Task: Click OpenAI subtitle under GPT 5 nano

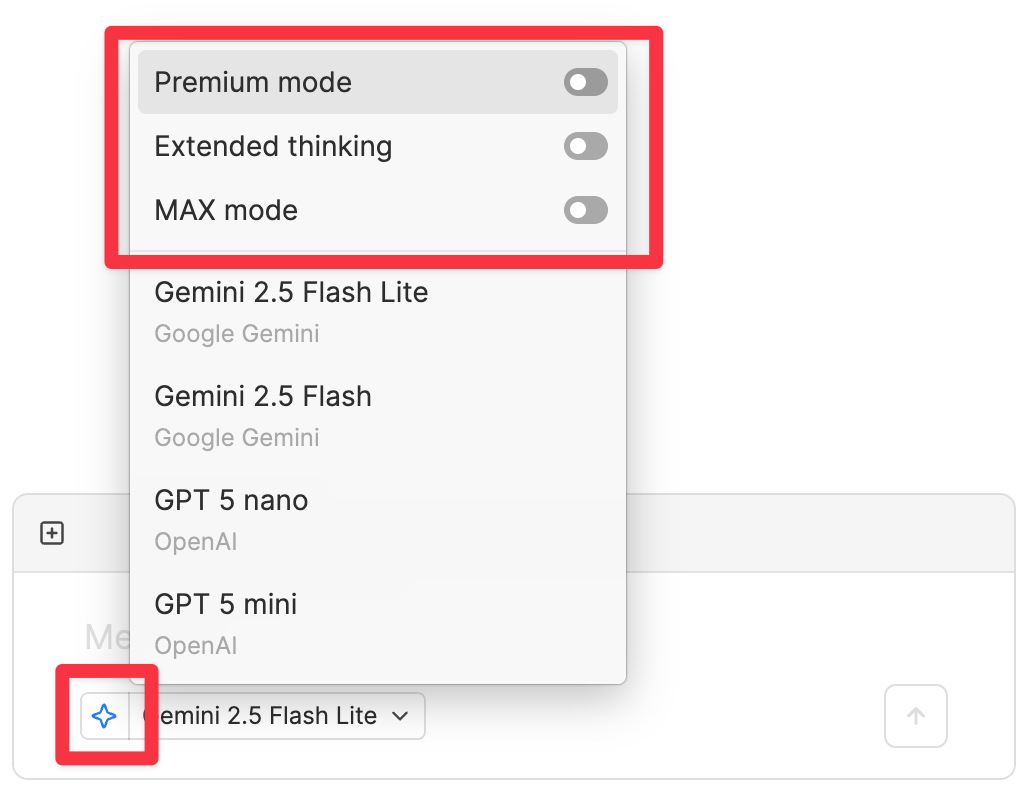Action: coord(196,542)
